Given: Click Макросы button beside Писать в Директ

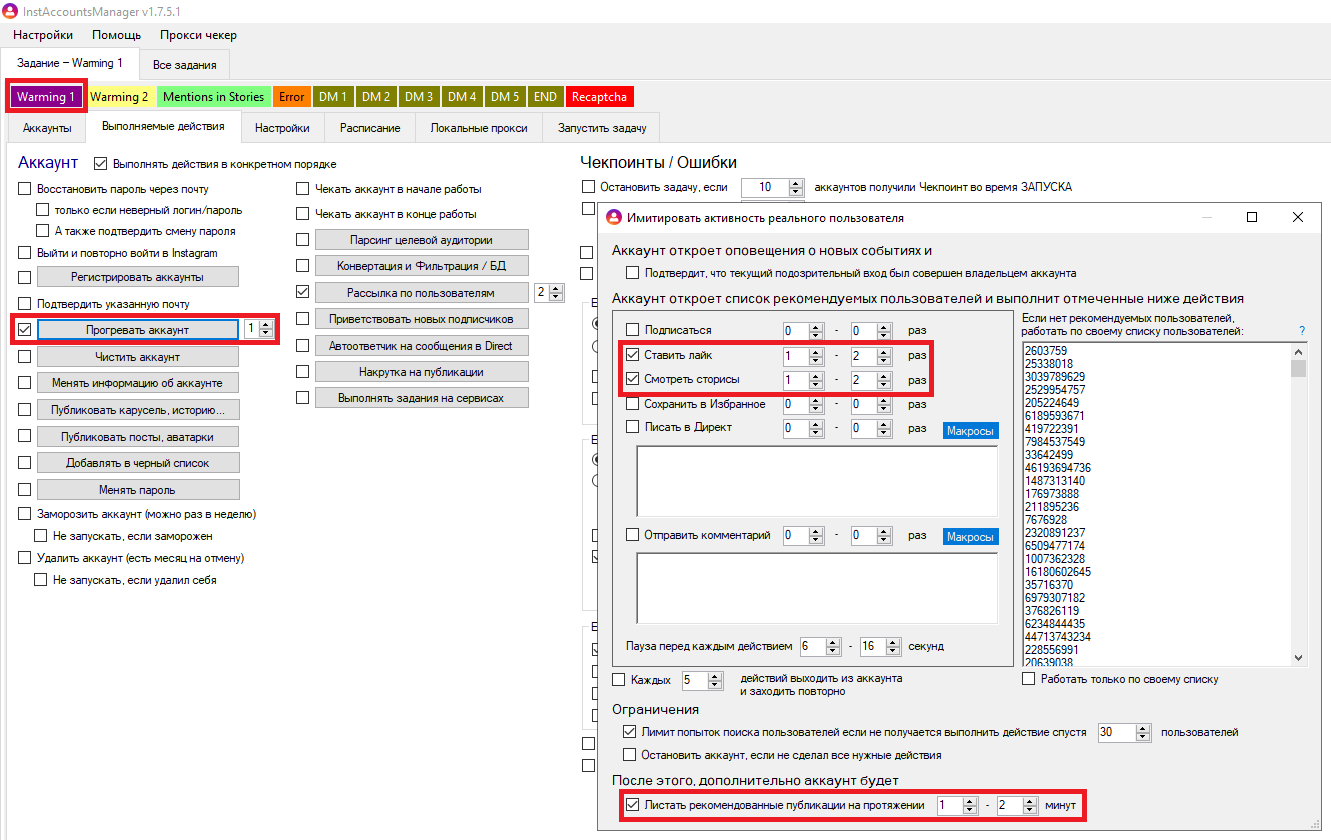Looking at the screenshot, I should point(970,431).
